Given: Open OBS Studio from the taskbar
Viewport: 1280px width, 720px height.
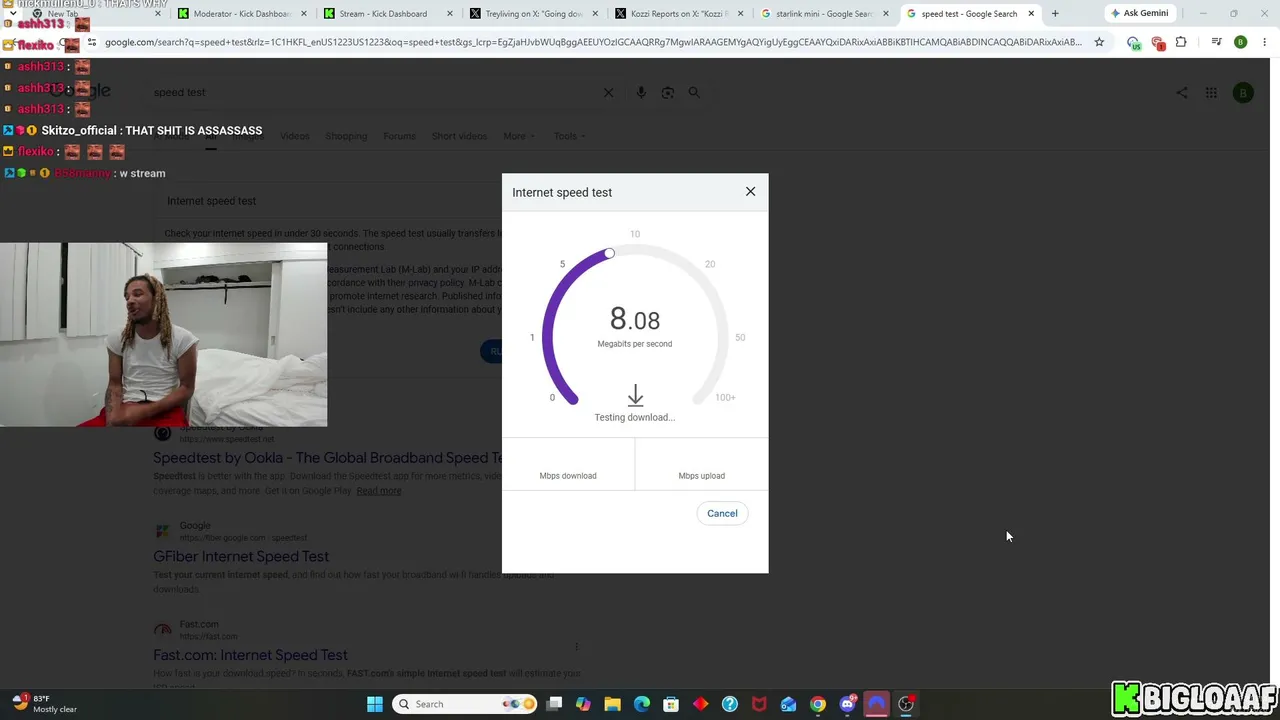Looking at the screenshot, I should [906, 704].
